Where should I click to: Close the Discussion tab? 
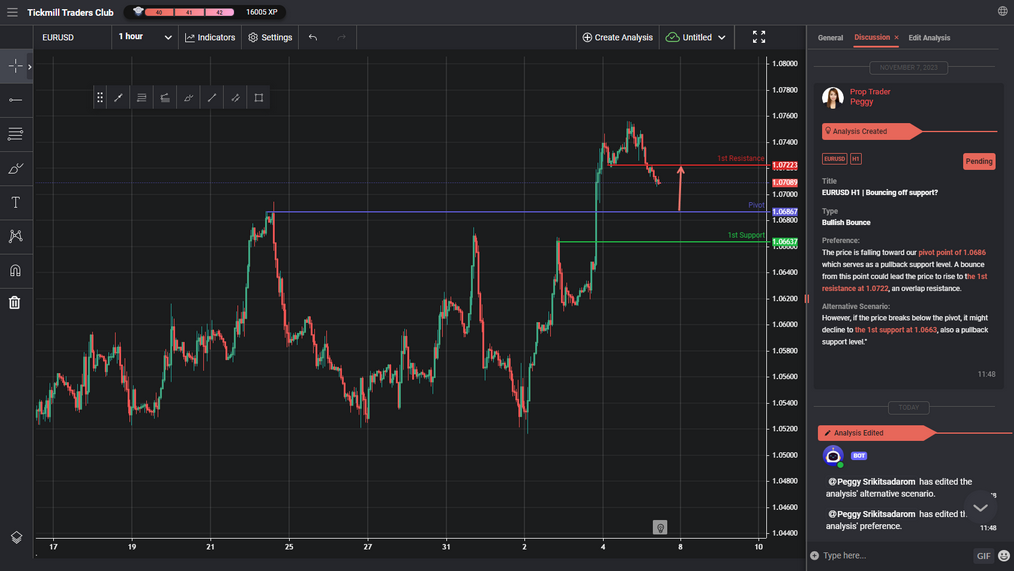tap(896, 37)
